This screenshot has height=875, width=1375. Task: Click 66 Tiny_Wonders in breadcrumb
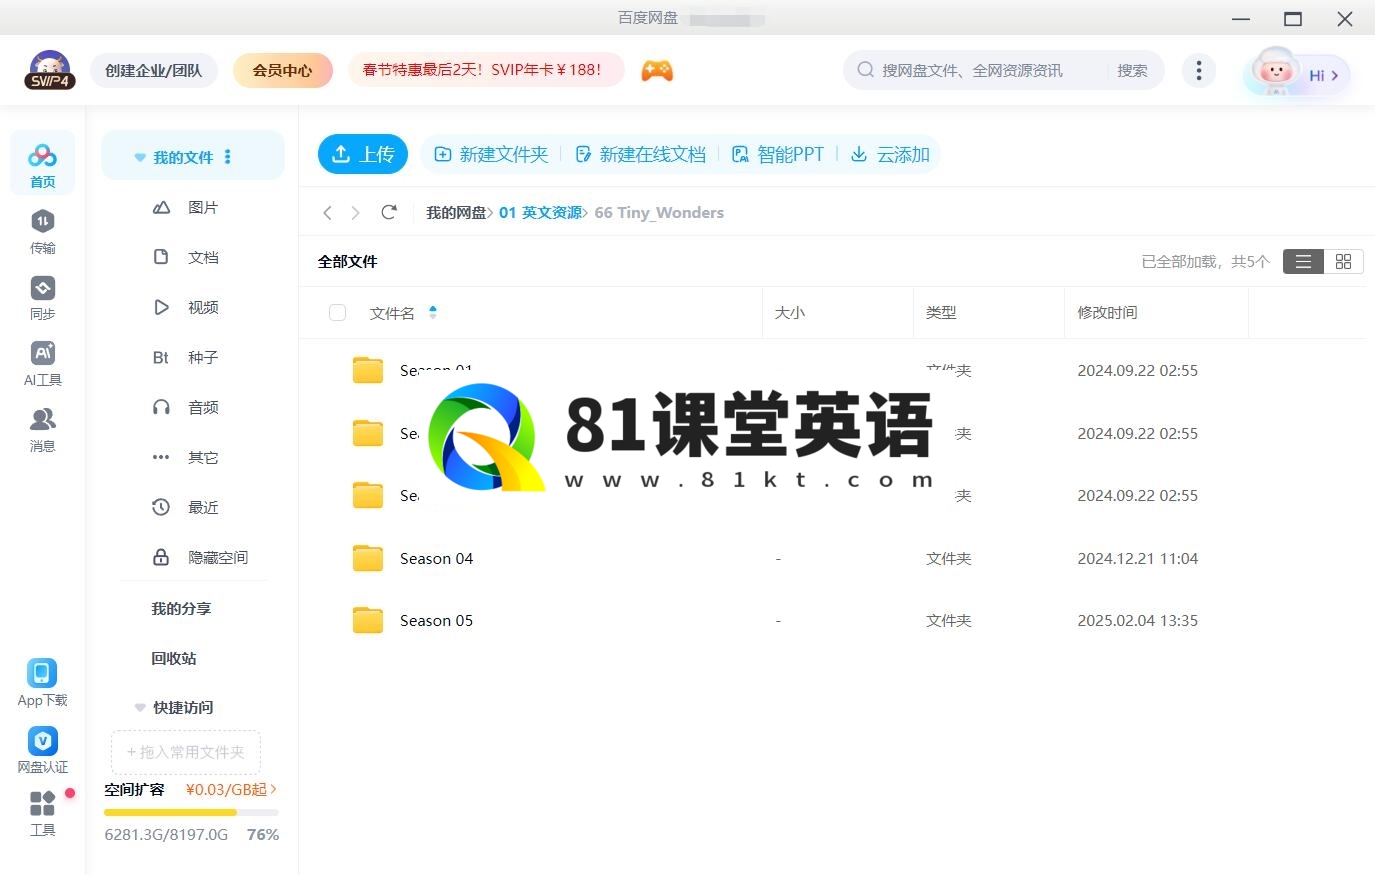click(x=659, y=212)
